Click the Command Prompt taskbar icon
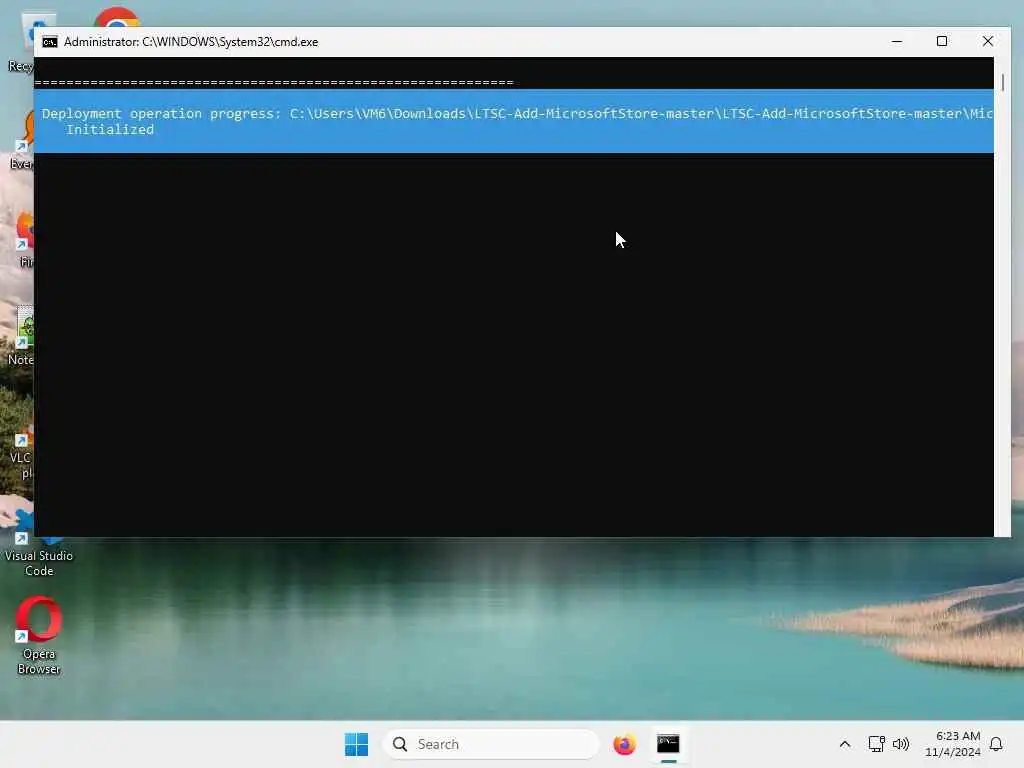Screen dimensions: 1024x768 668,744
